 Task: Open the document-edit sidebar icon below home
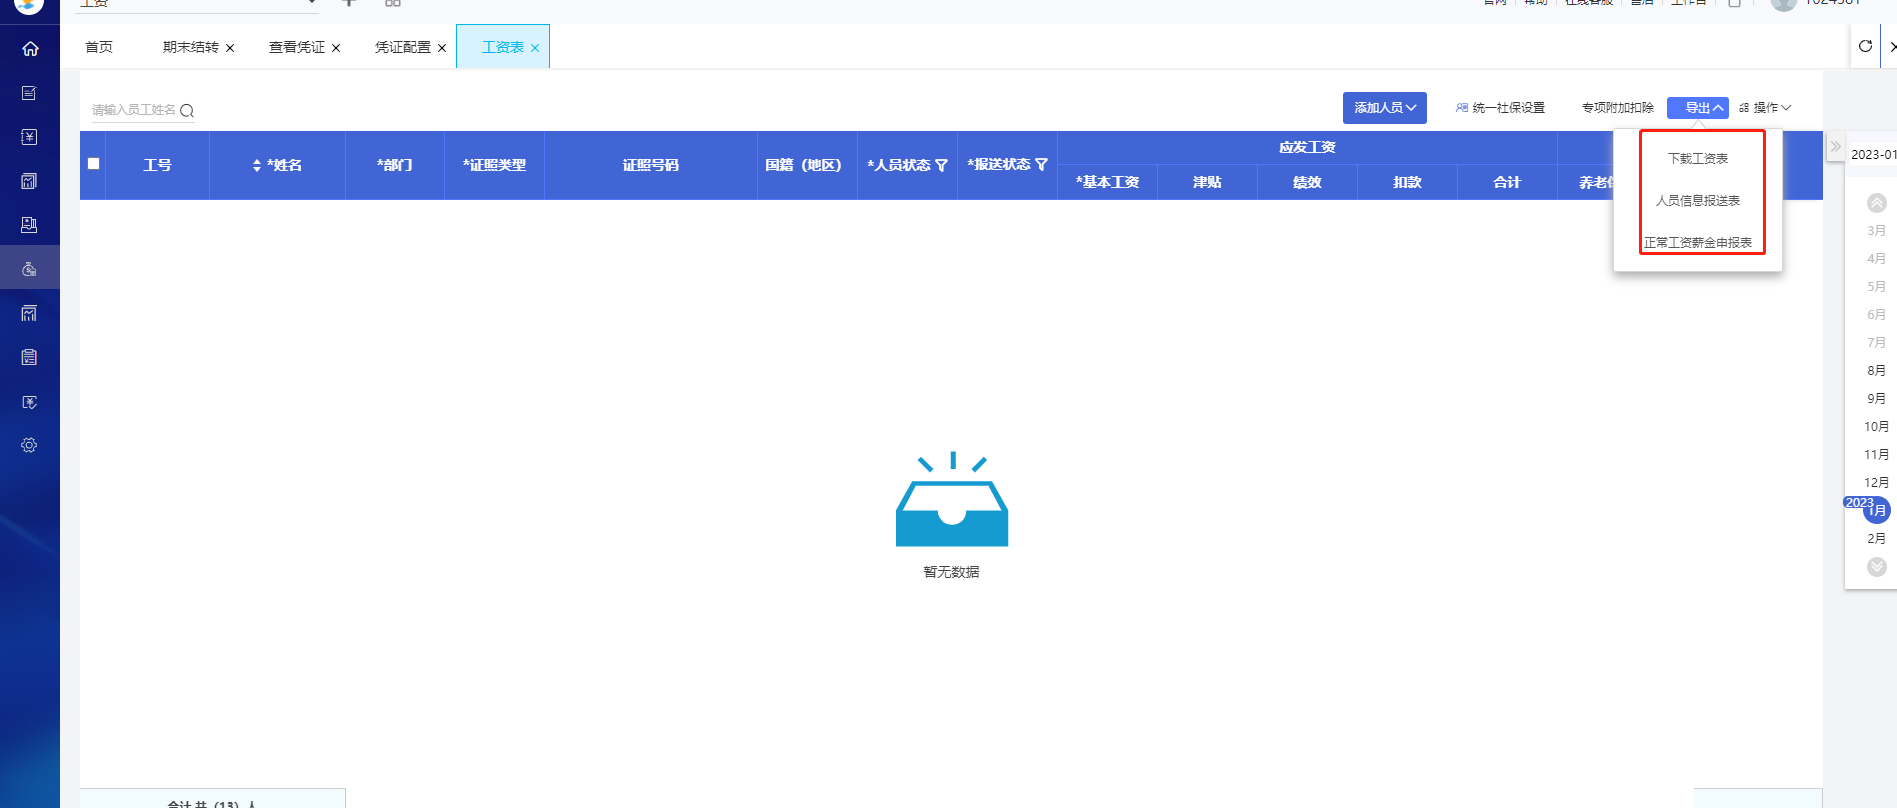click(29, 93)
